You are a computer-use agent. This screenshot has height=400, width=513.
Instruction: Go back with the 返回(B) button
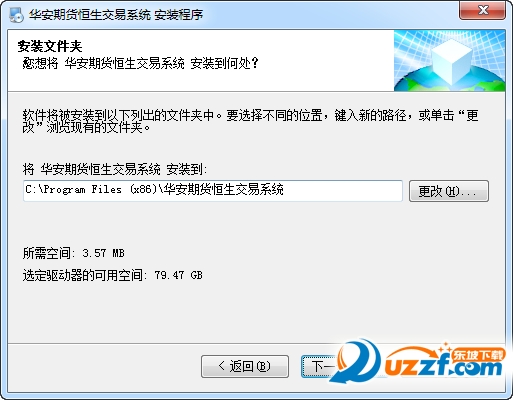pyautogui.click(x=245, y=366)
